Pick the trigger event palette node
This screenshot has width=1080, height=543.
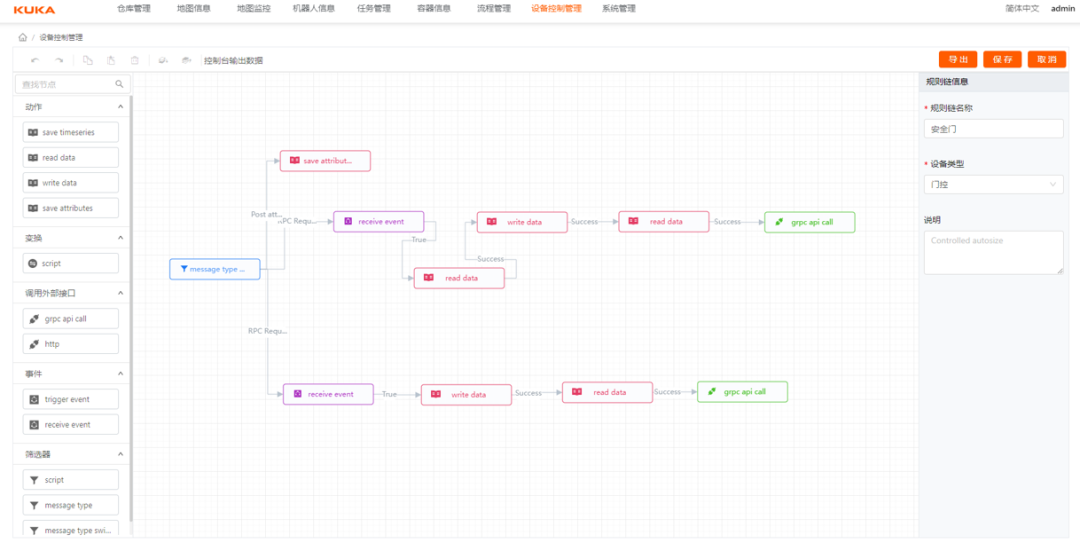pyautogui.click(x=70, y=399)
